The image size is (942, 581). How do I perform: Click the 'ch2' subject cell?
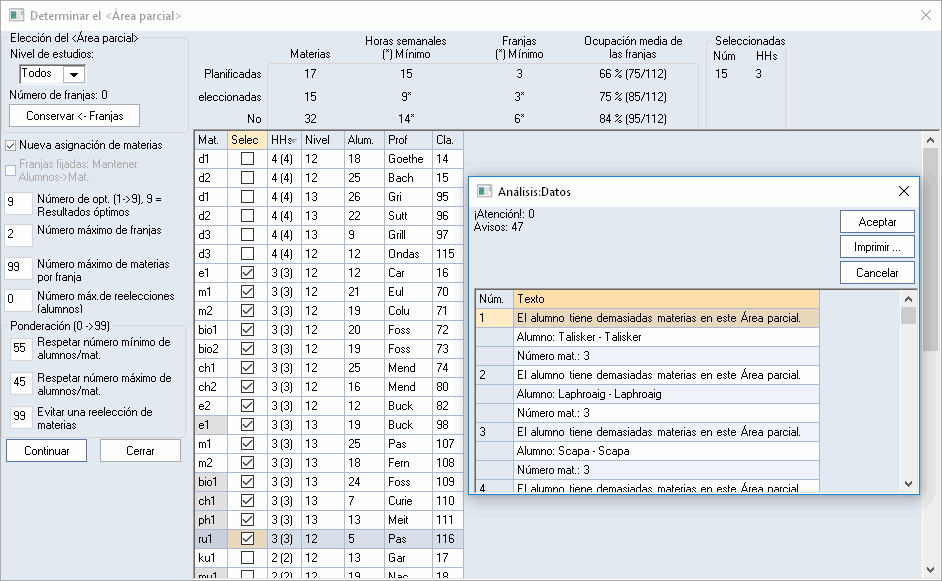pos(211,387)
